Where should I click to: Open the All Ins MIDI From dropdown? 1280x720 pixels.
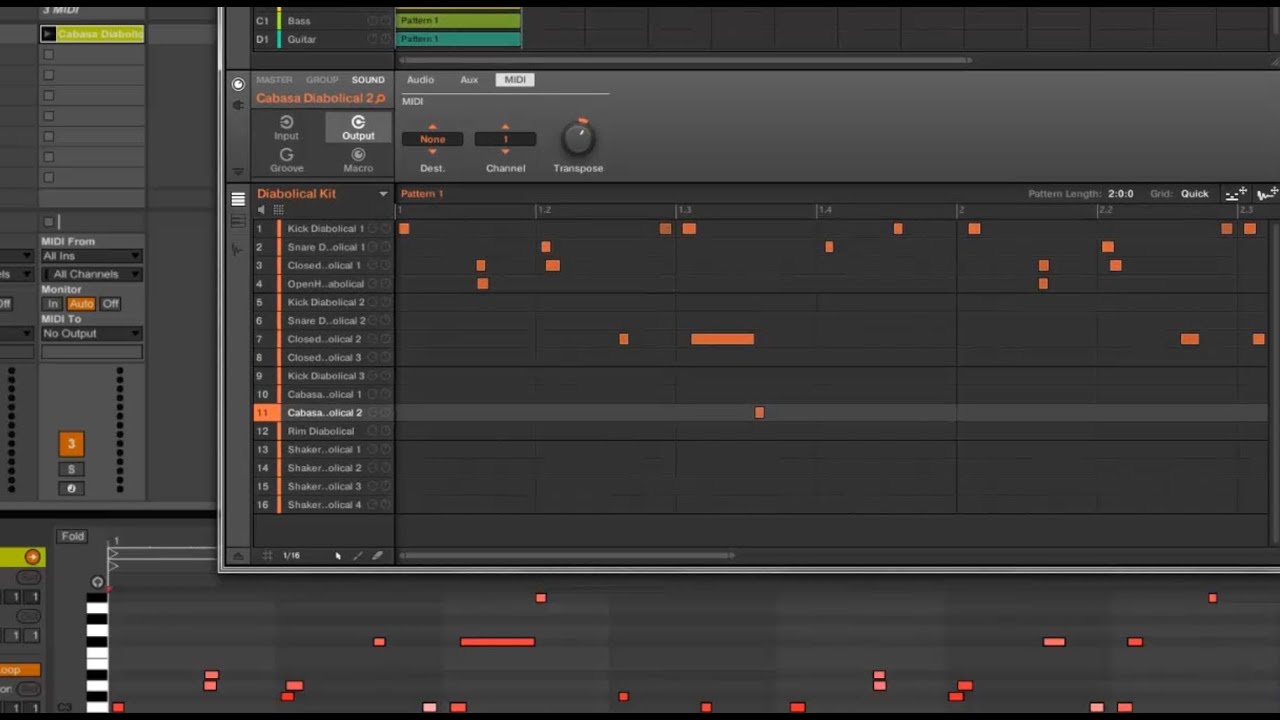click(91, 256)
